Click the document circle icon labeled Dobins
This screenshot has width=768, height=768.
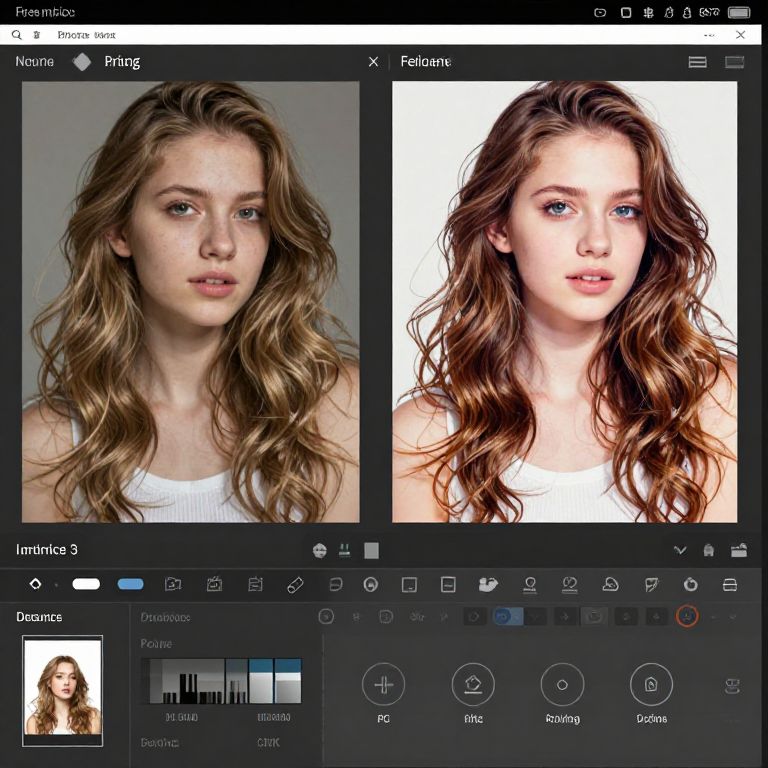[x=651, y=685]
